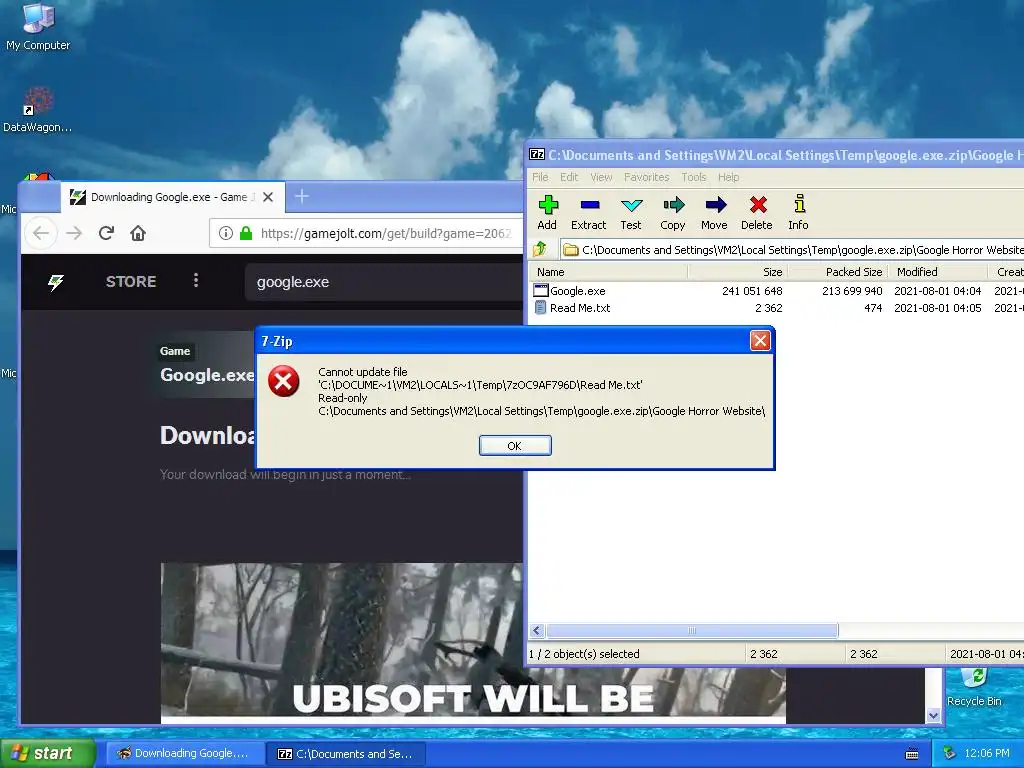Viewport: 1024px width, 768px height.
Task: Click the Google.exe file icon in archive list
Action: click(541, 291)
